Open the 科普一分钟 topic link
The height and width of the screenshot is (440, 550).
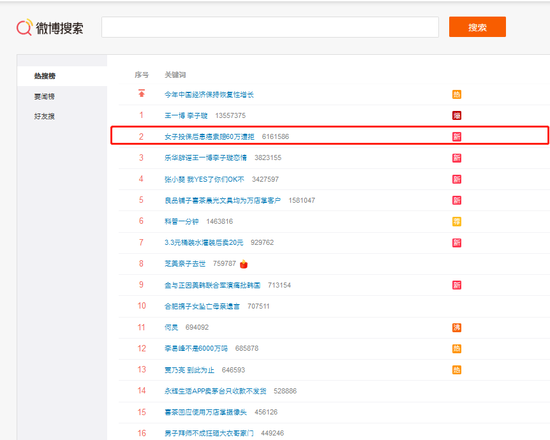(x=181, y=221)
